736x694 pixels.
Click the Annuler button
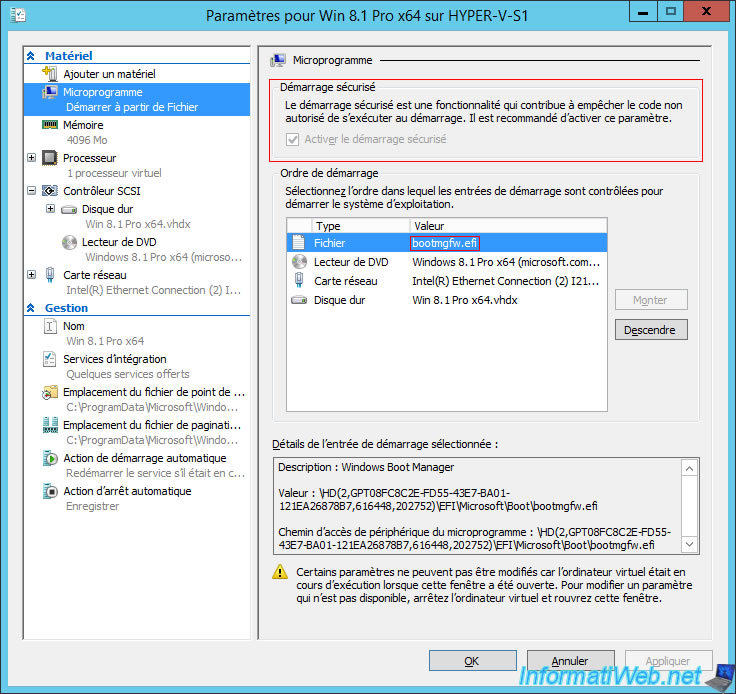[x=570, y=661]
